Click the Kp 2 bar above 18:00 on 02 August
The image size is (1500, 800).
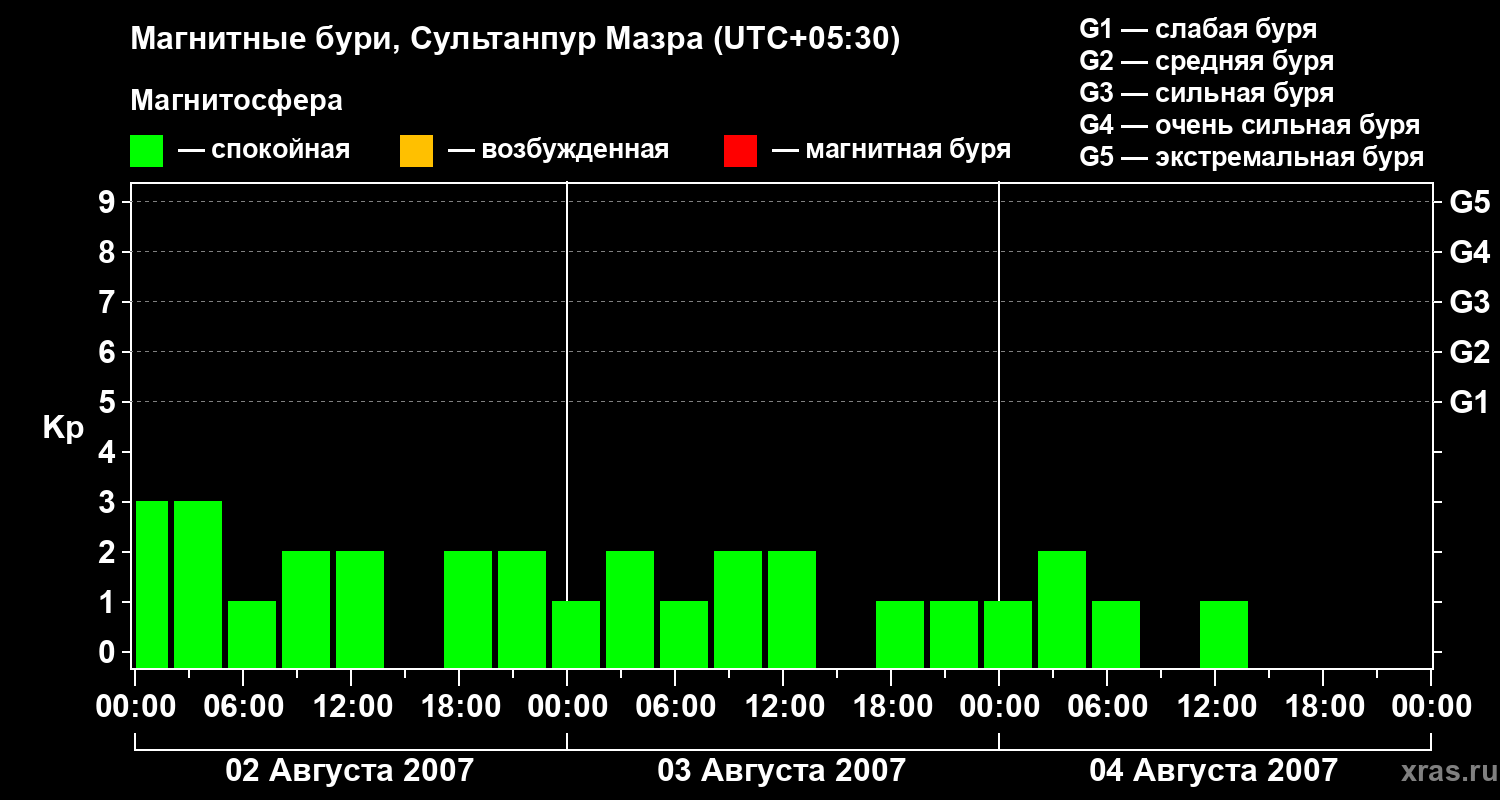coord(468,609)
